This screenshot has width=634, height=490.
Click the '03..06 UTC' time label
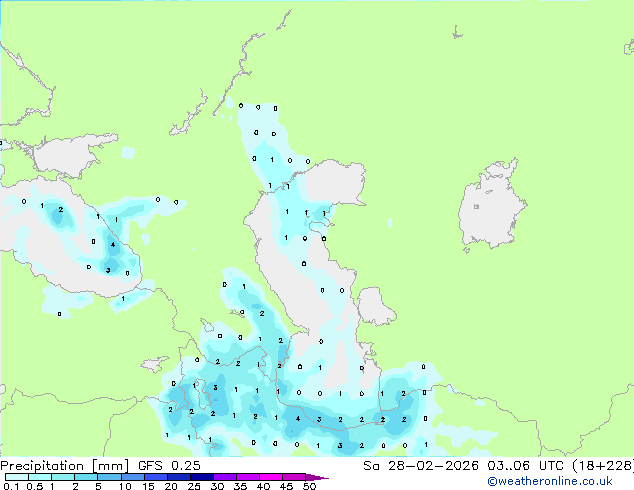(525, 466)
